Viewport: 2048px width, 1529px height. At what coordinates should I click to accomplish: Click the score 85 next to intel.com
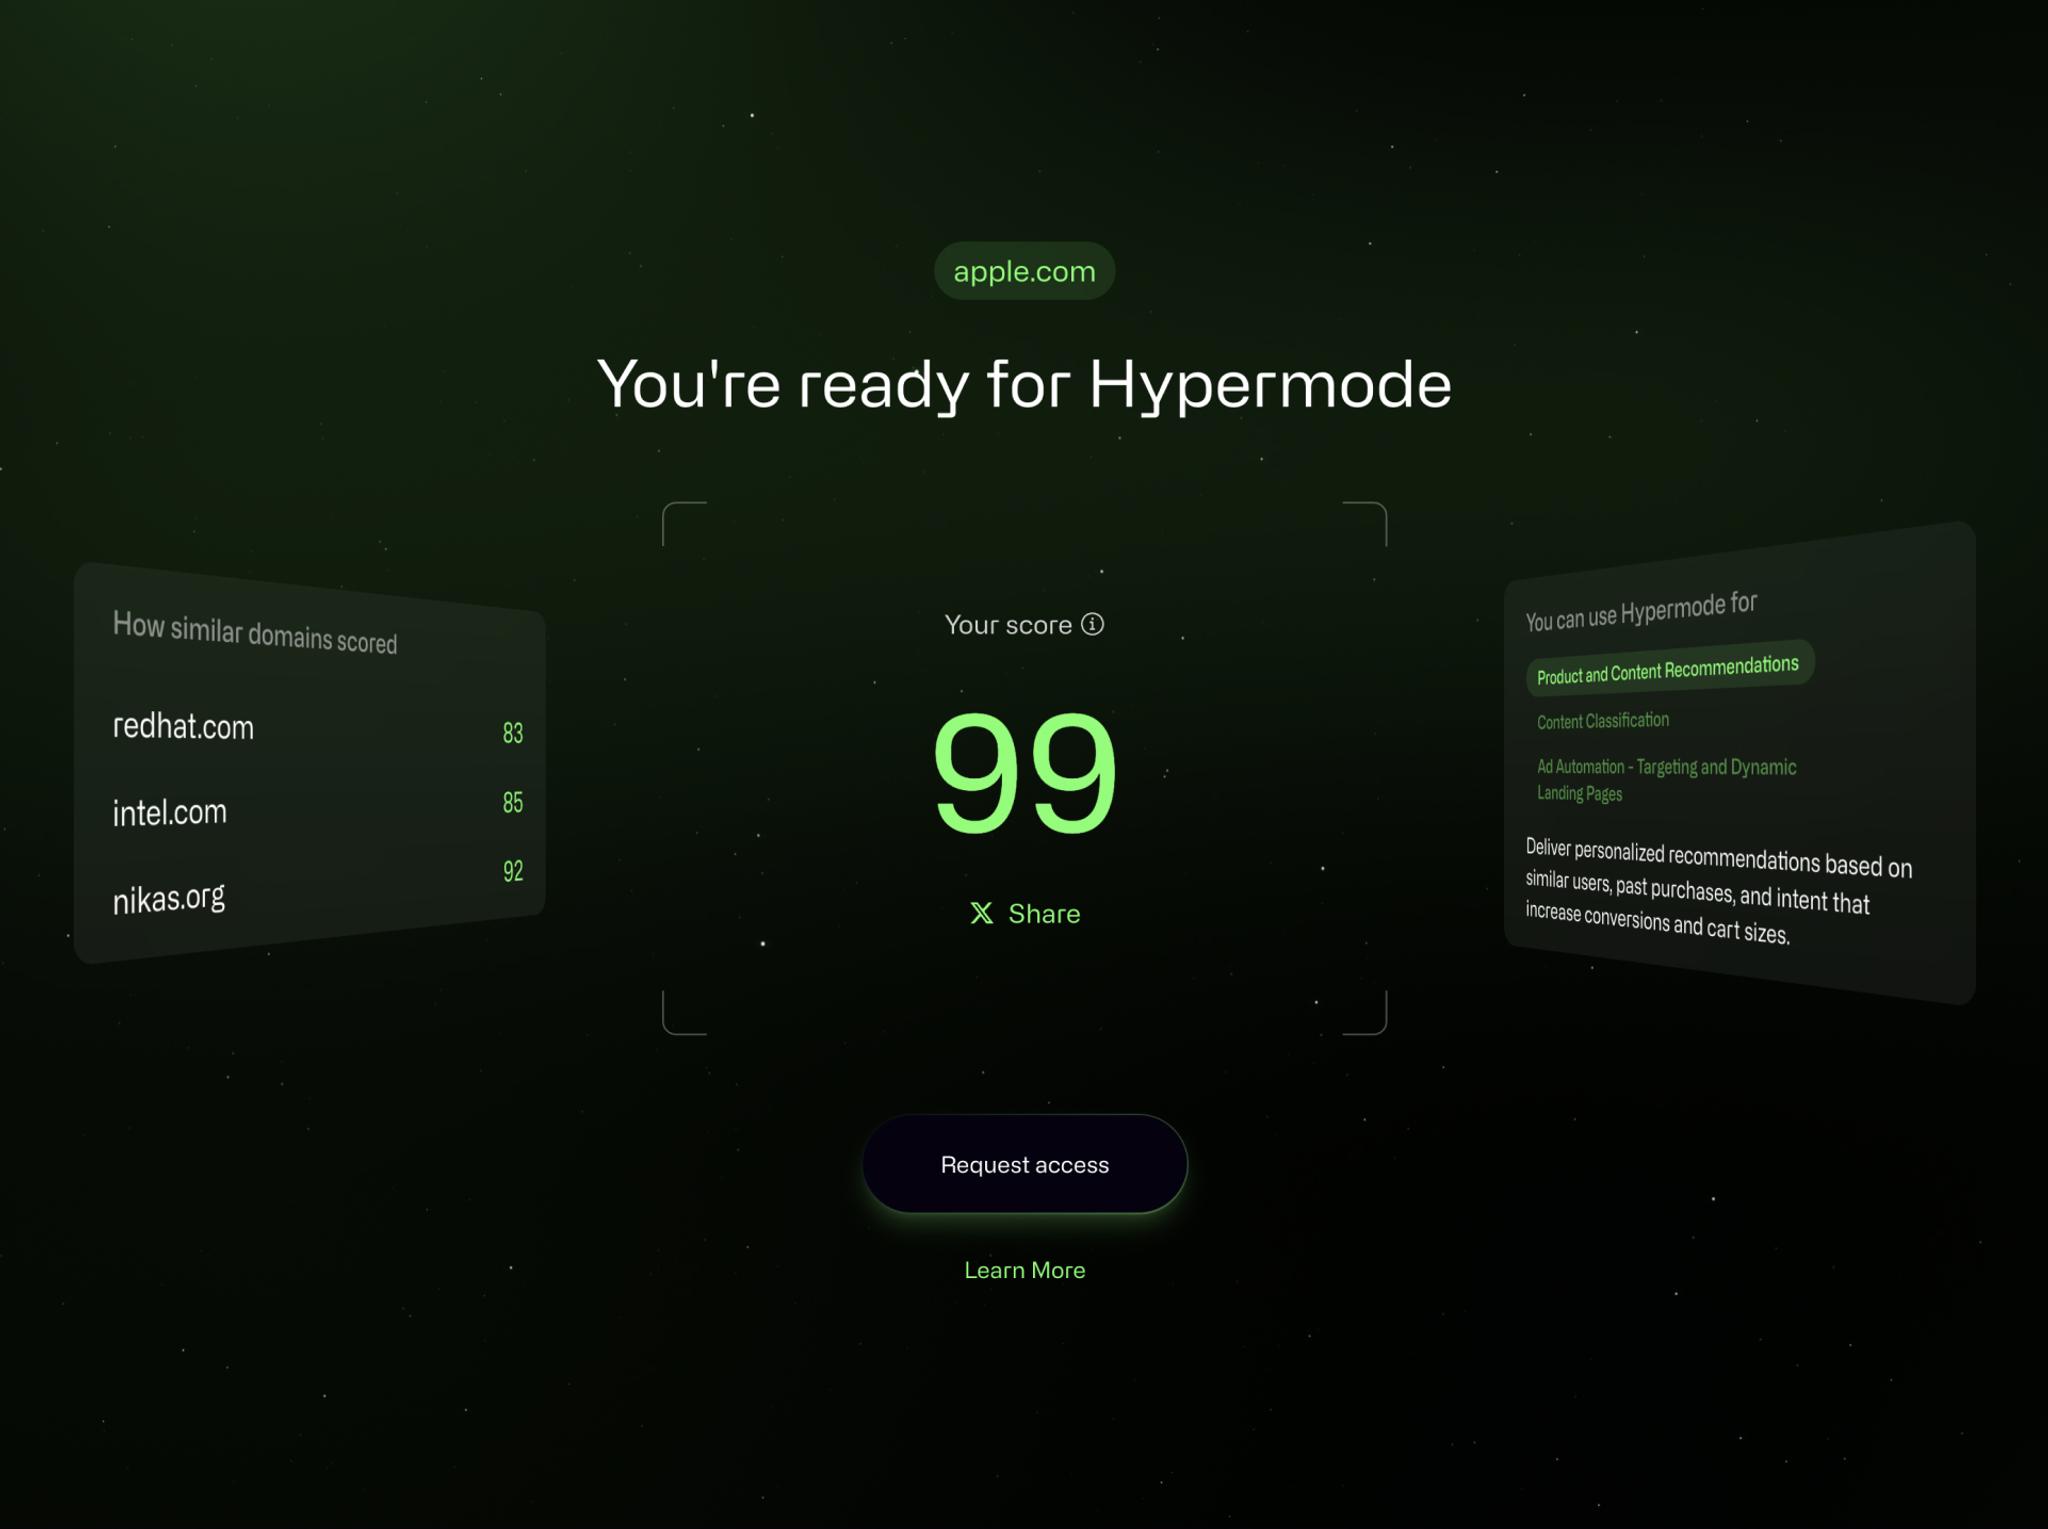(513, 802)
